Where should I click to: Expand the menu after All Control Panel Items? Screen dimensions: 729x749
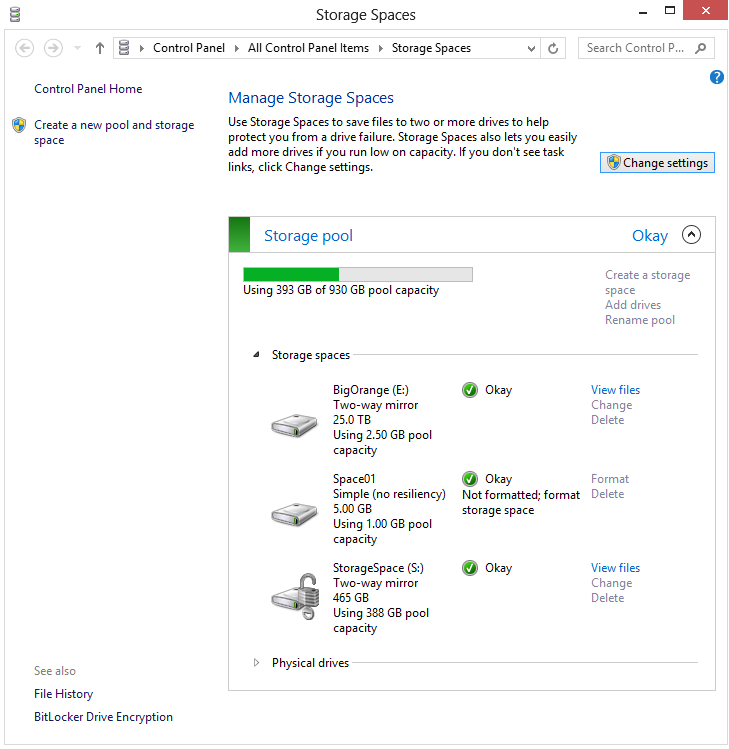pos(381,48)
